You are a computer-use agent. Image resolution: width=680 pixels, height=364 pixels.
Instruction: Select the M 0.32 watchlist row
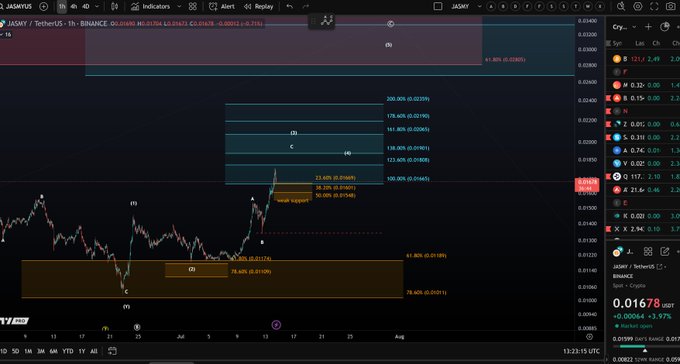point(642,85)
